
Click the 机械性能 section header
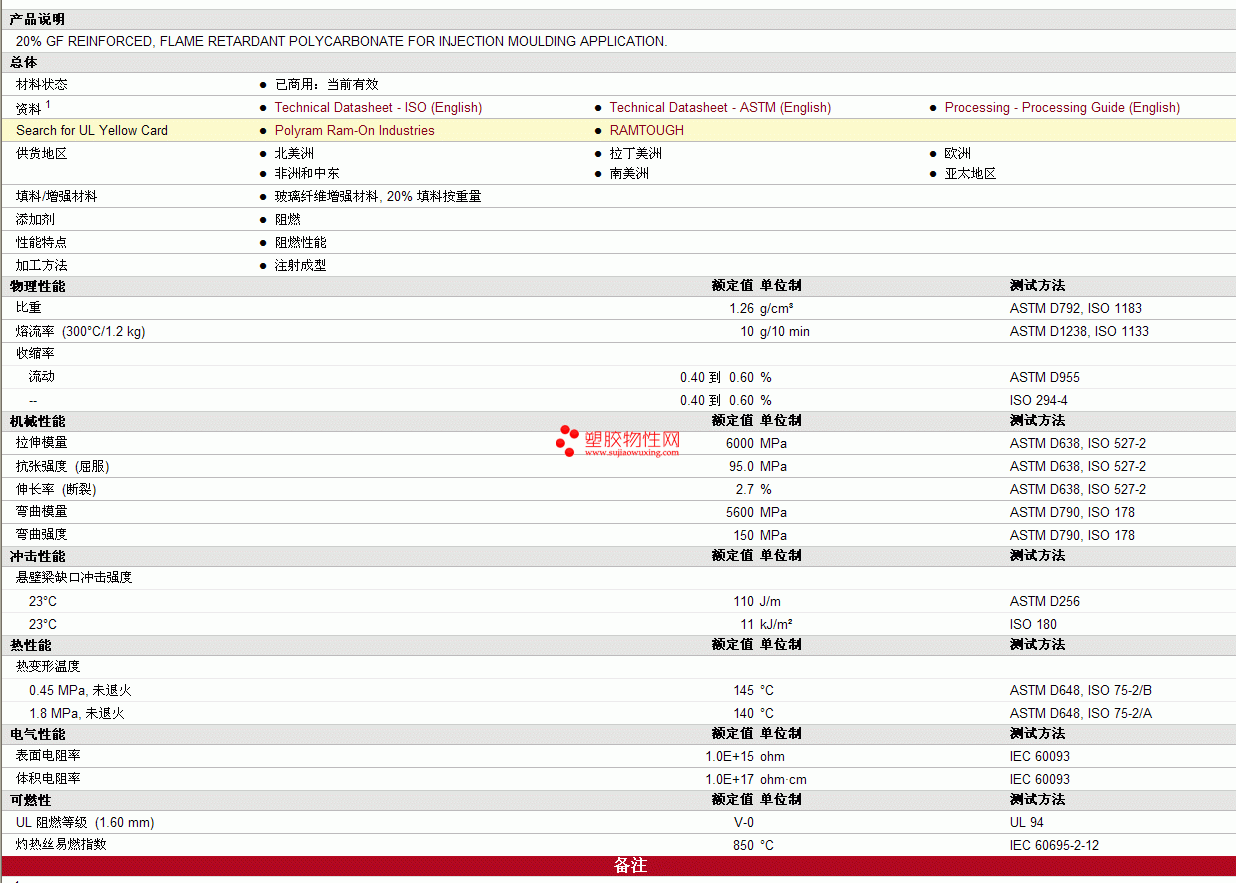(37, 421)
